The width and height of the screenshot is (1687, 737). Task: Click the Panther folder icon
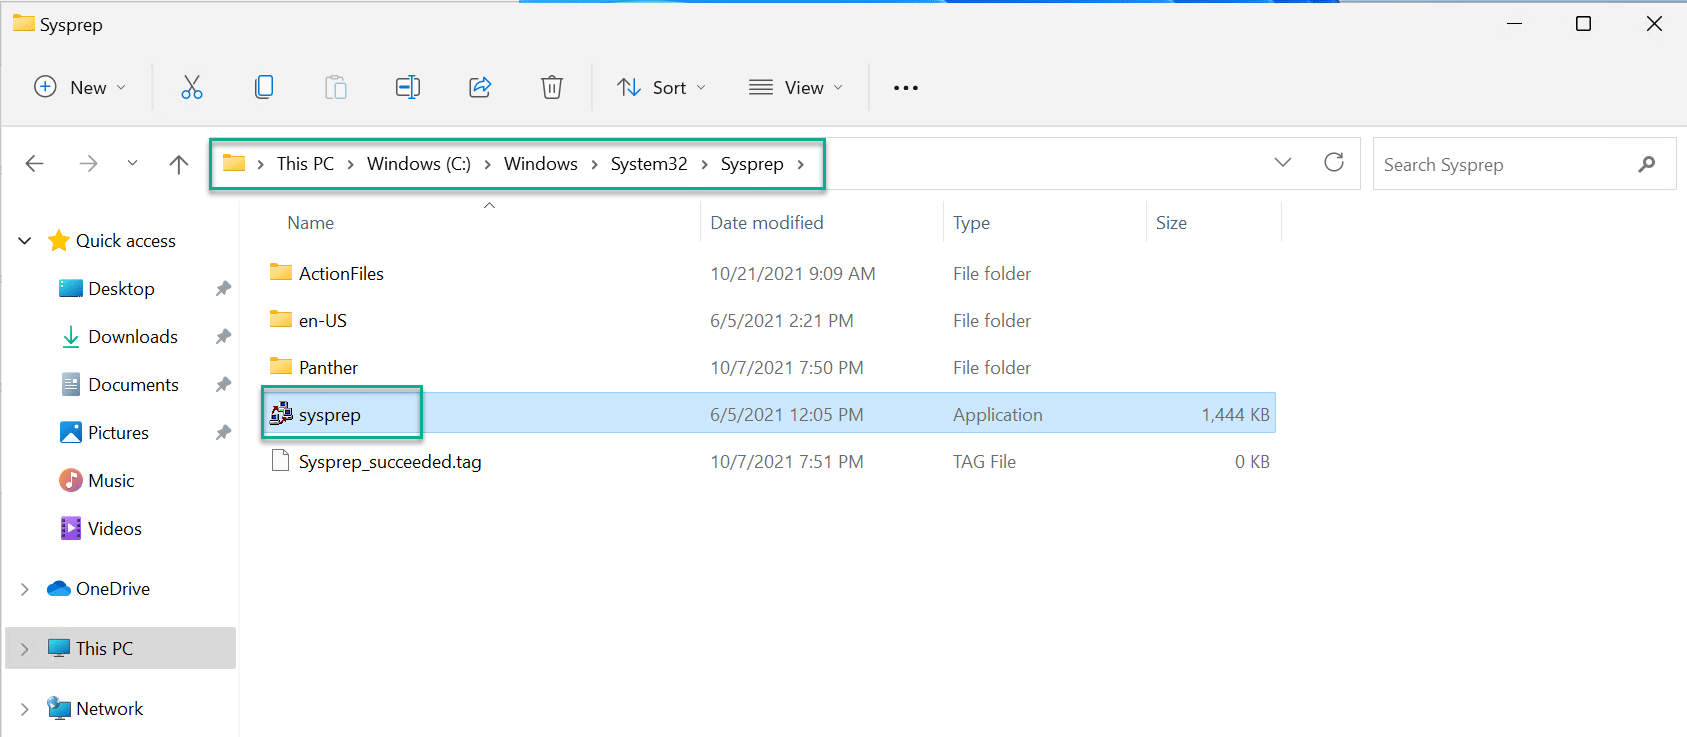[x=281, y=366]
